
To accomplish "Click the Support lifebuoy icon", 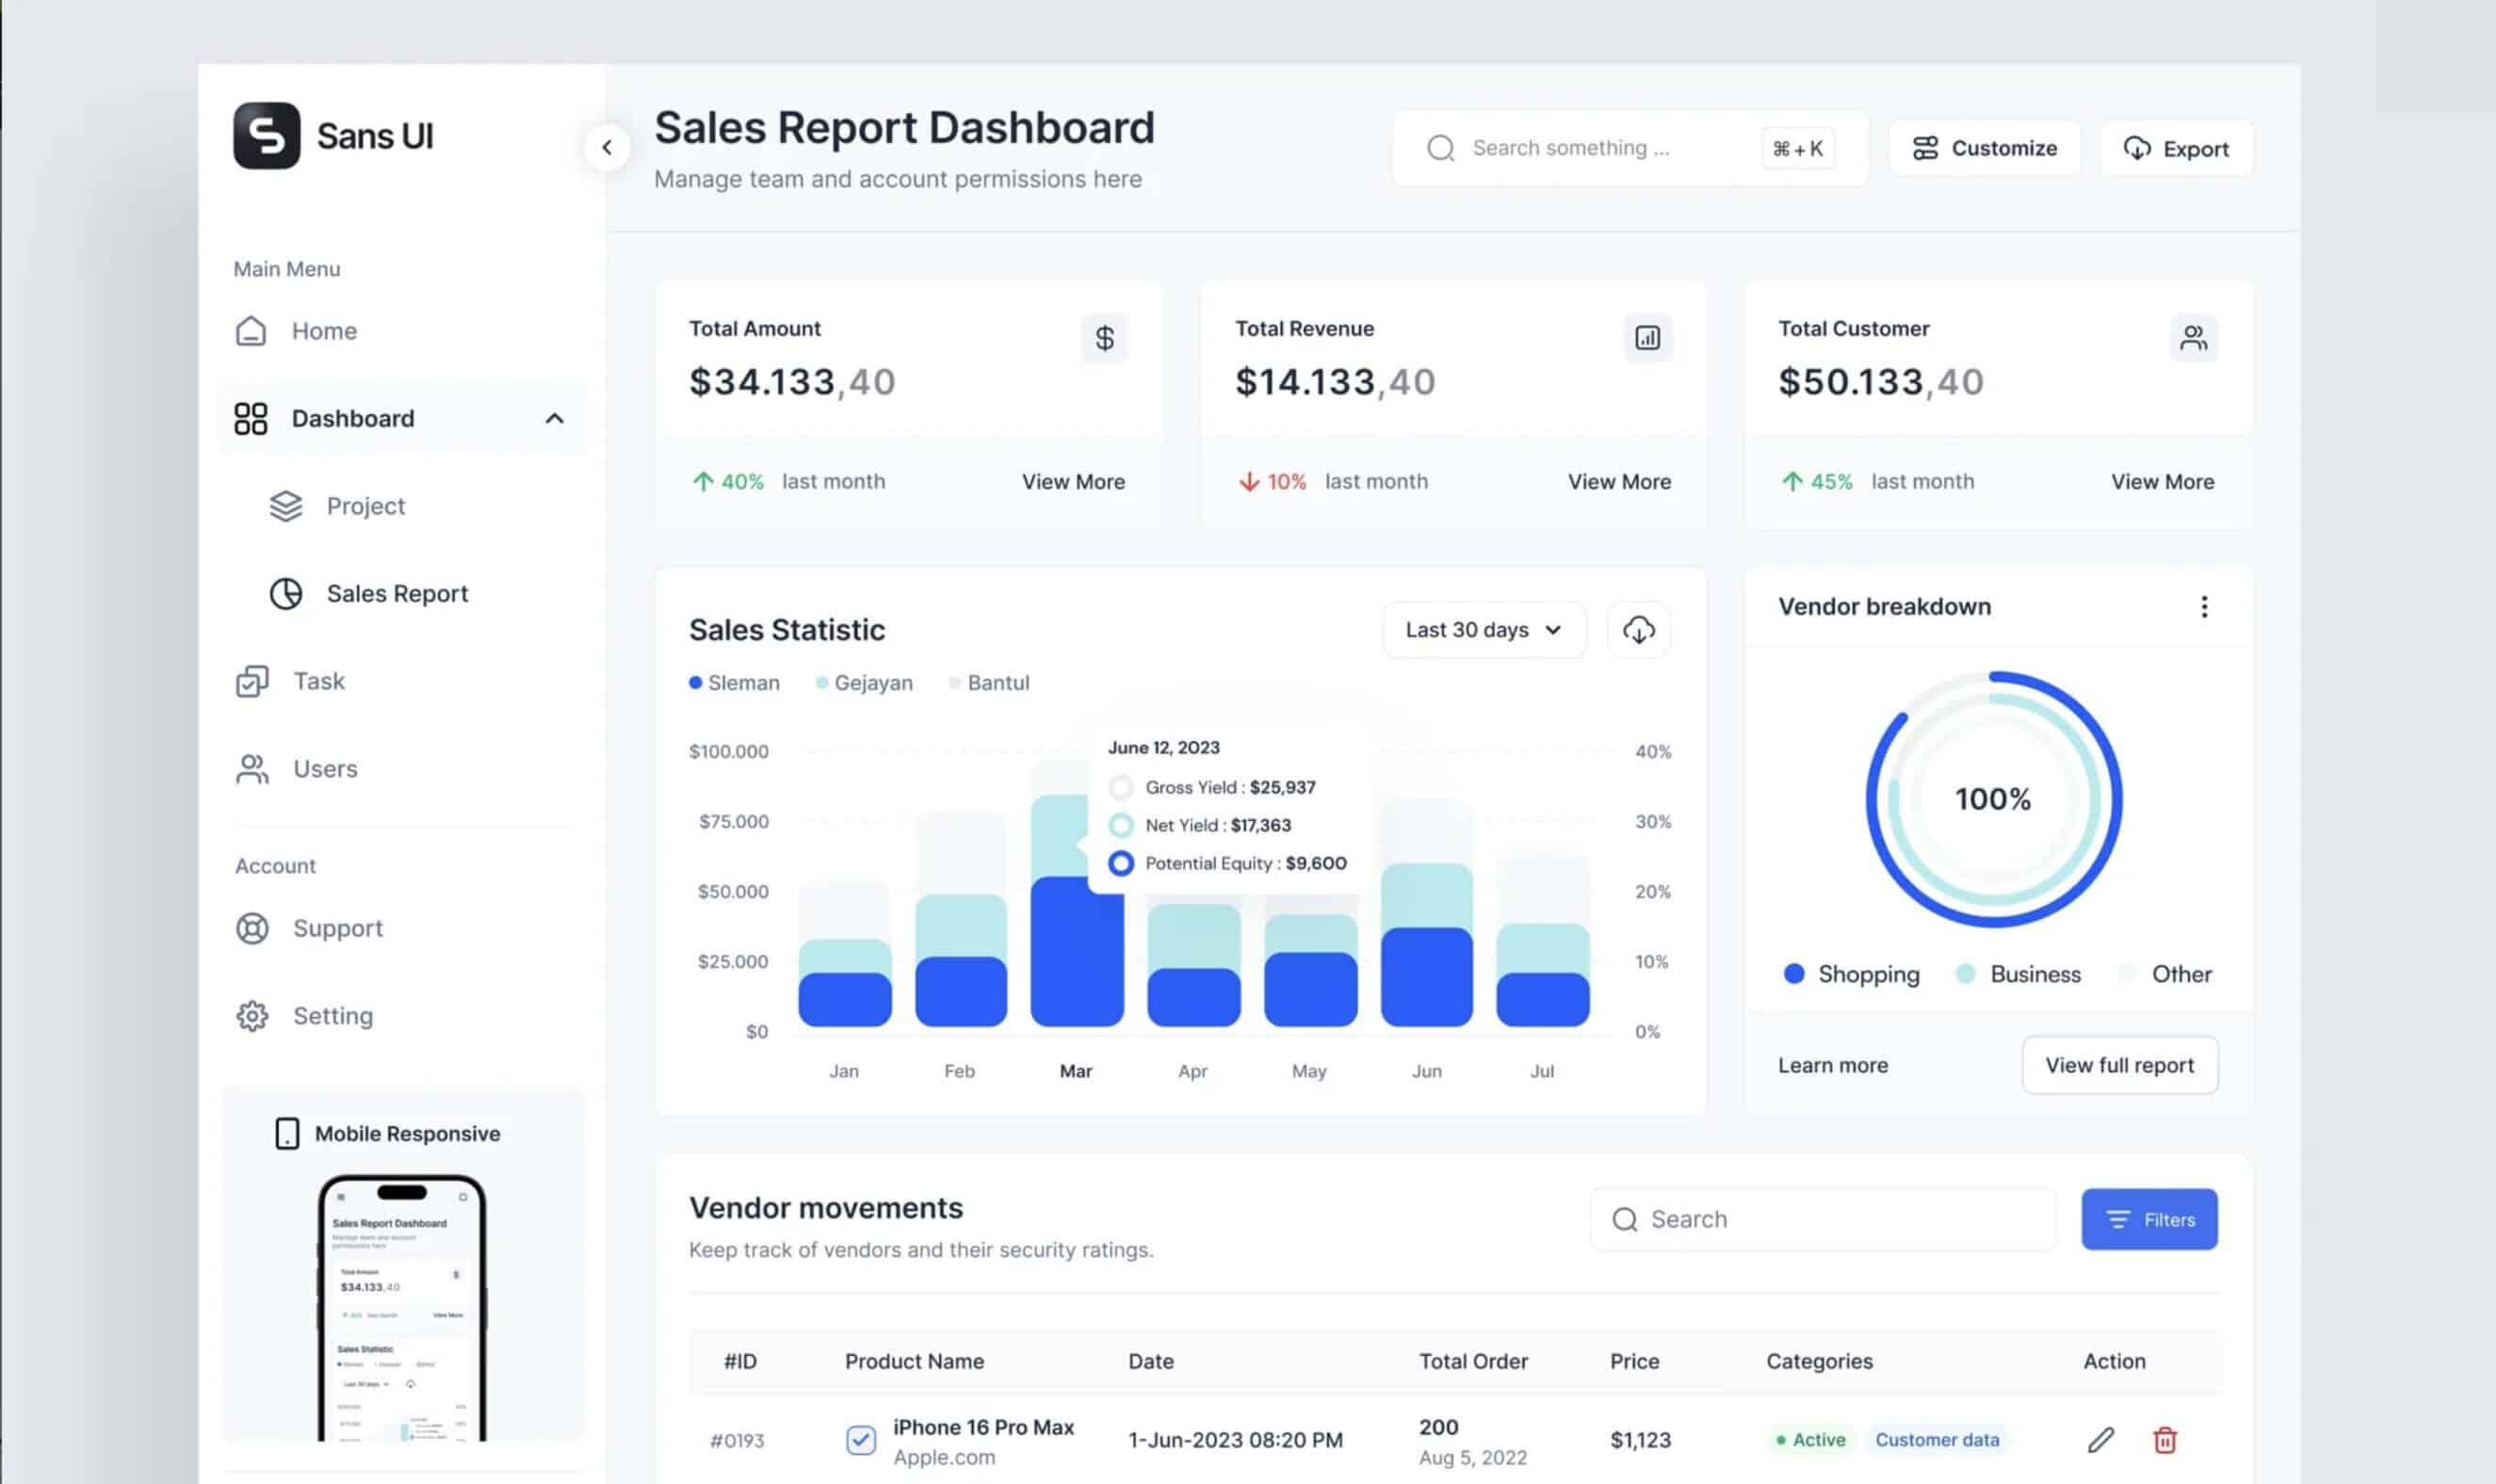I will [x=252, y=928].
